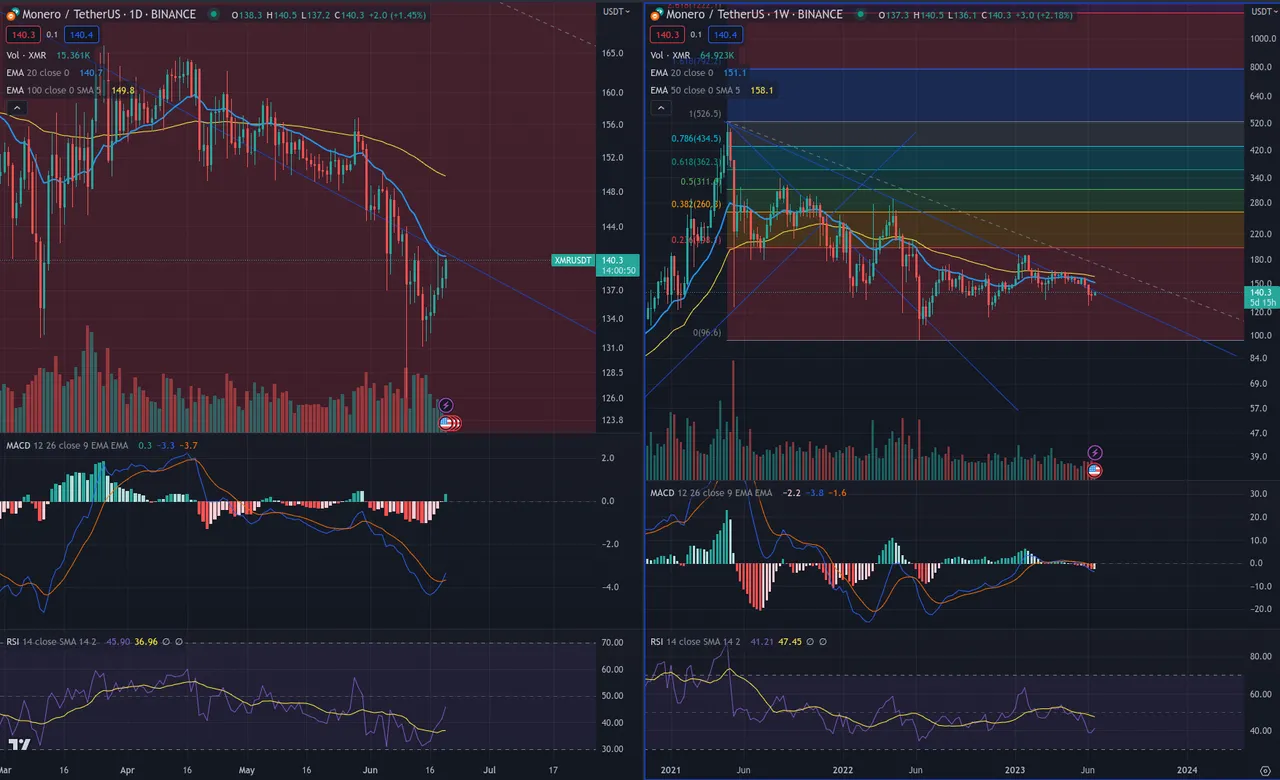Click the 165.0 label on the 1D price axis
Image resolution: width=1280 pixels, height=780 pixels.
pos(613,53)
